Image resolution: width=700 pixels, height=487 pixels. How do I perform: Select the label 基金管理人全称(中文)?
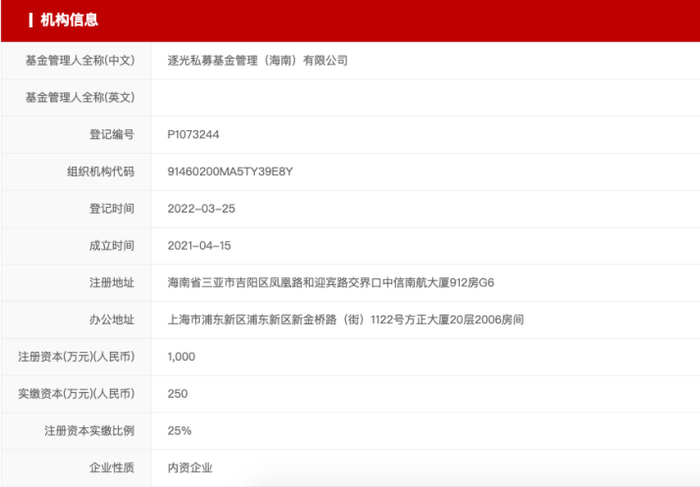click(x=80, y=60)
